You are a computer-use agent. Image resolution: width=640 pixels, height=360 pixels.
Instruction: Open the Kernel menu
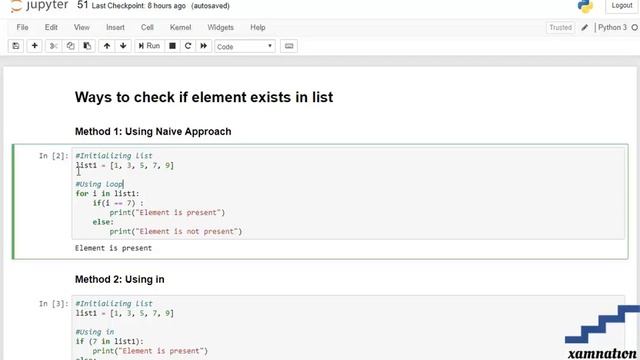click(x=180, y=27)
